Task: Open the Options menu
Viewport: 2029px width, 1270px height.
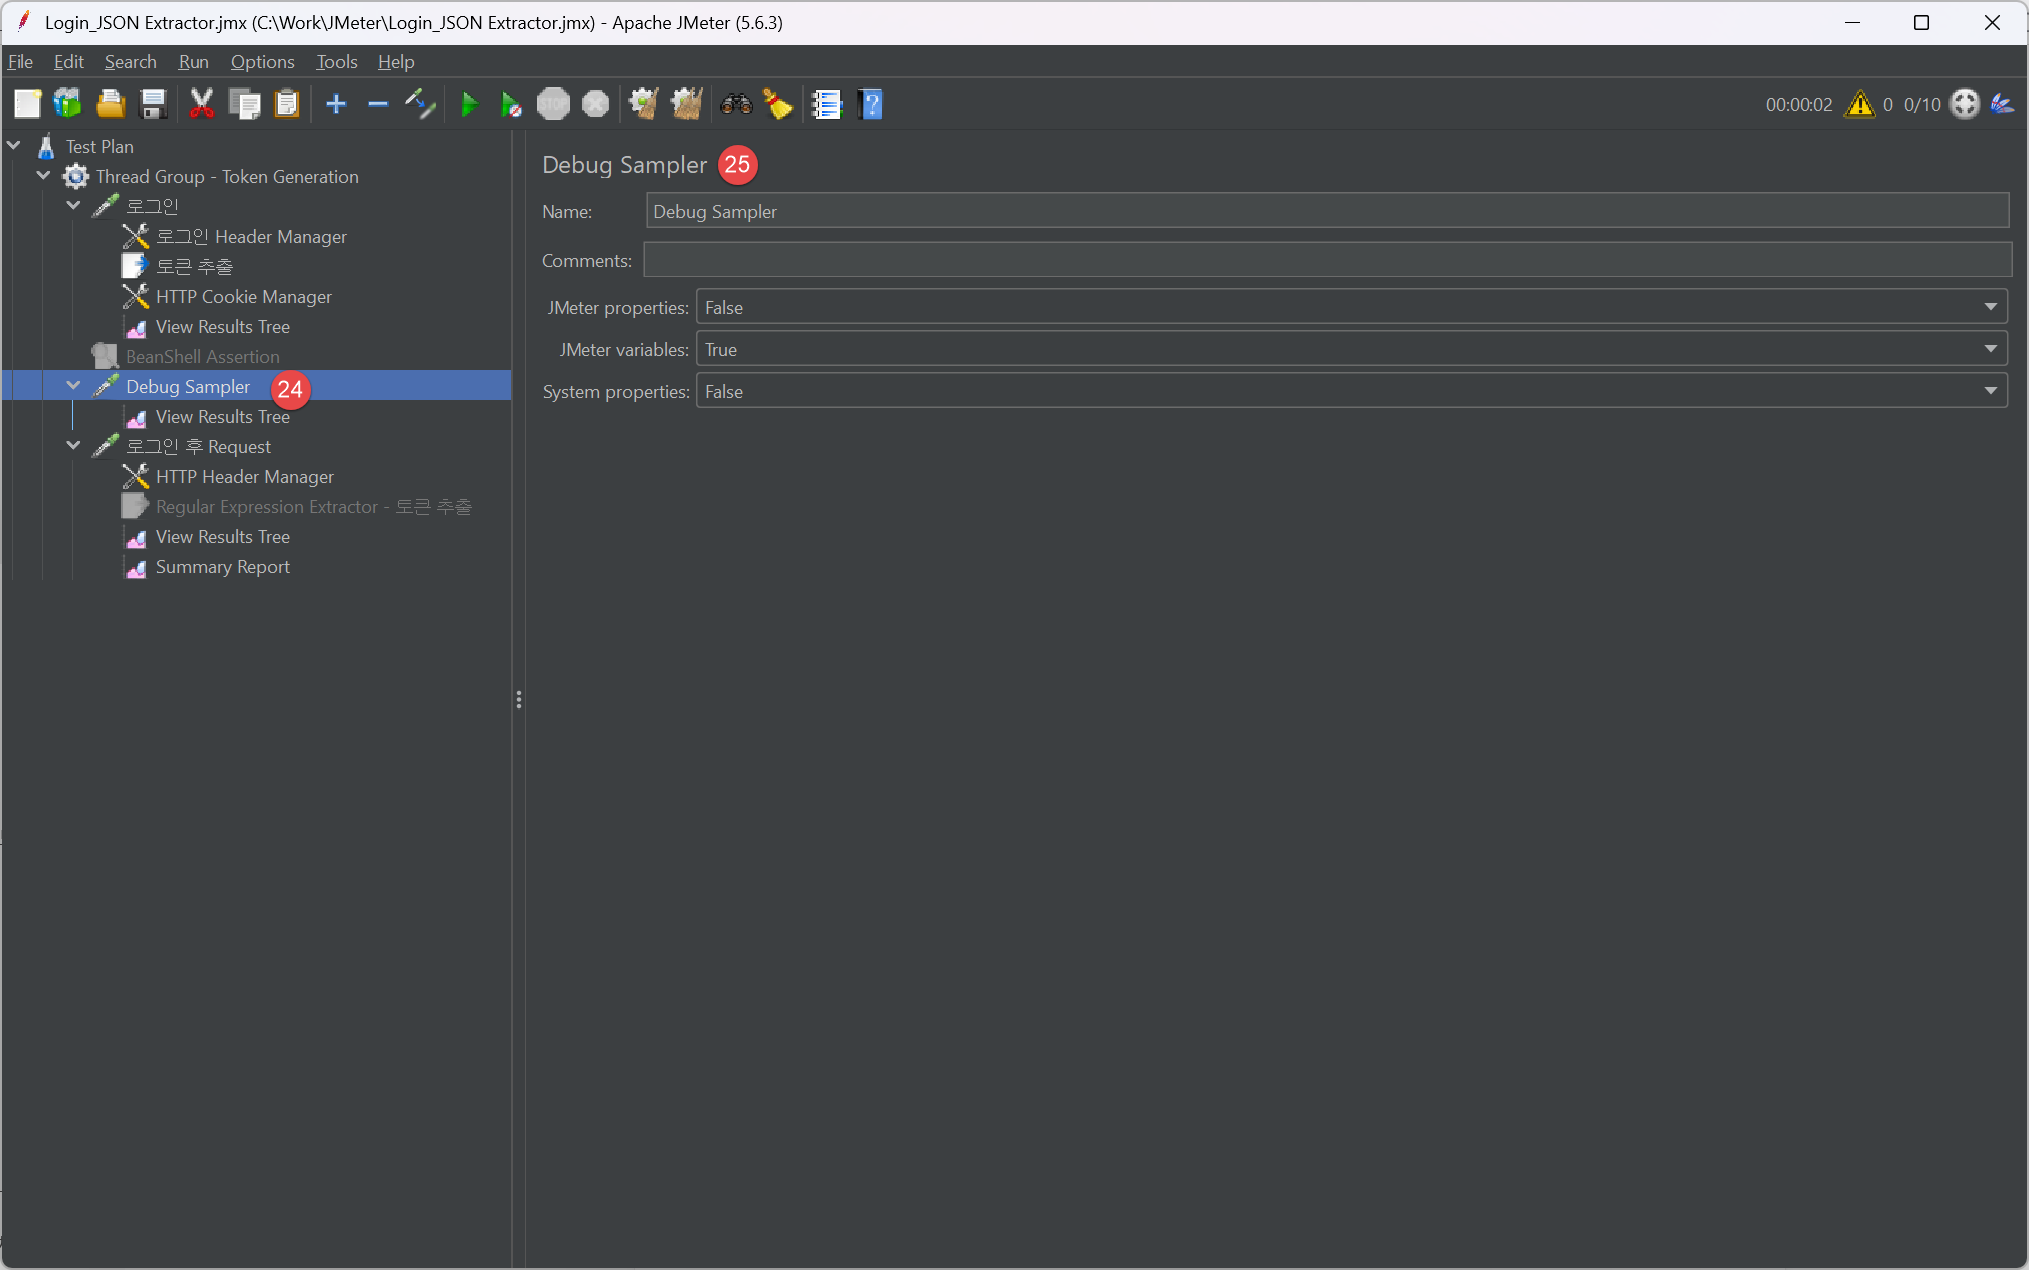Action: click(x=262, y=62)
